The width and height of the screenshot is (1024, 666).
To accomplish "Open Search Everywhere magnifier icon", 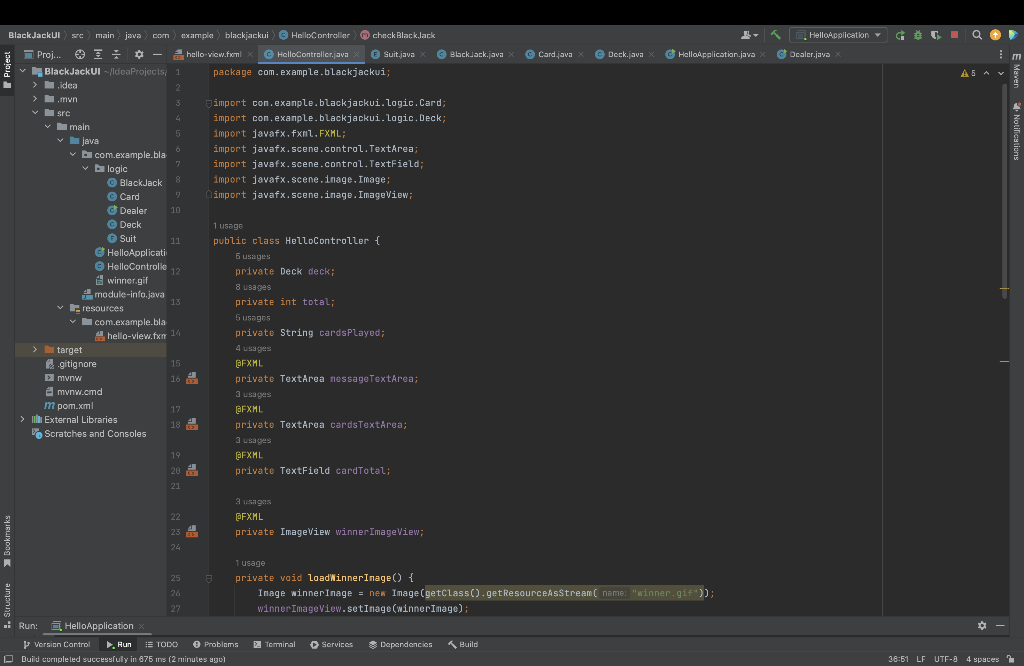I will 977,35.
